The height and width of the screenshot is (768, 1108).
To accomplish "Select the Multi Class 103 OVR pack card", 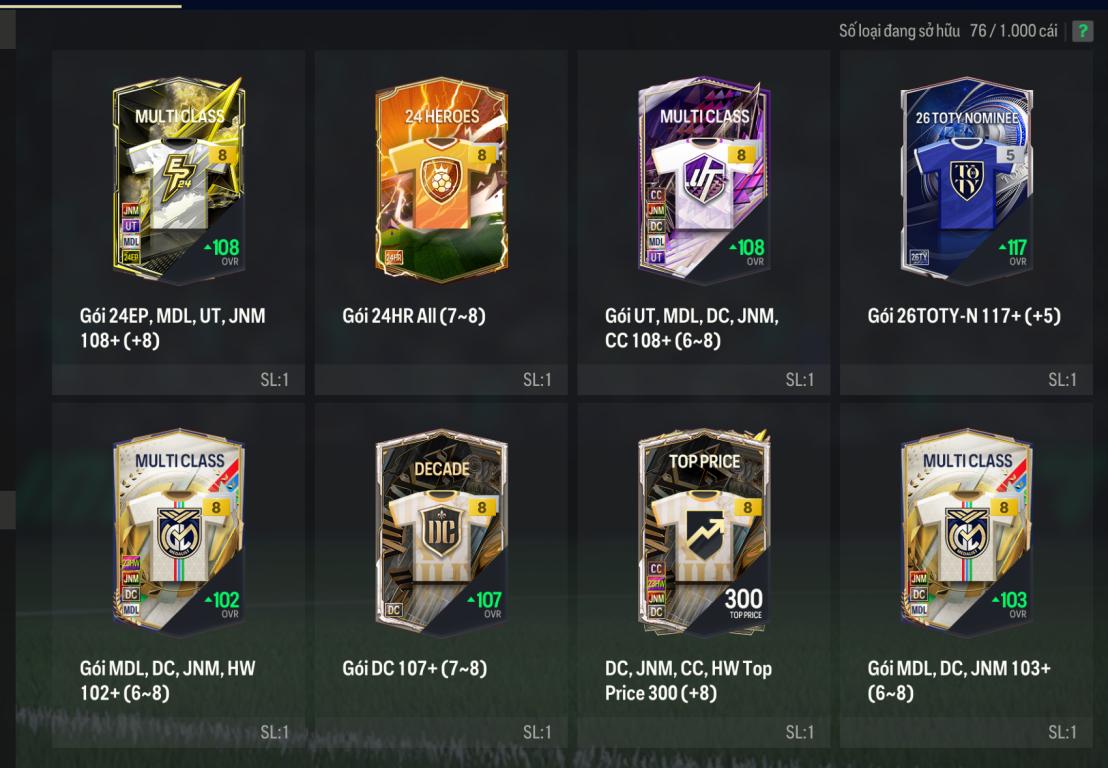I will [966, 531].
